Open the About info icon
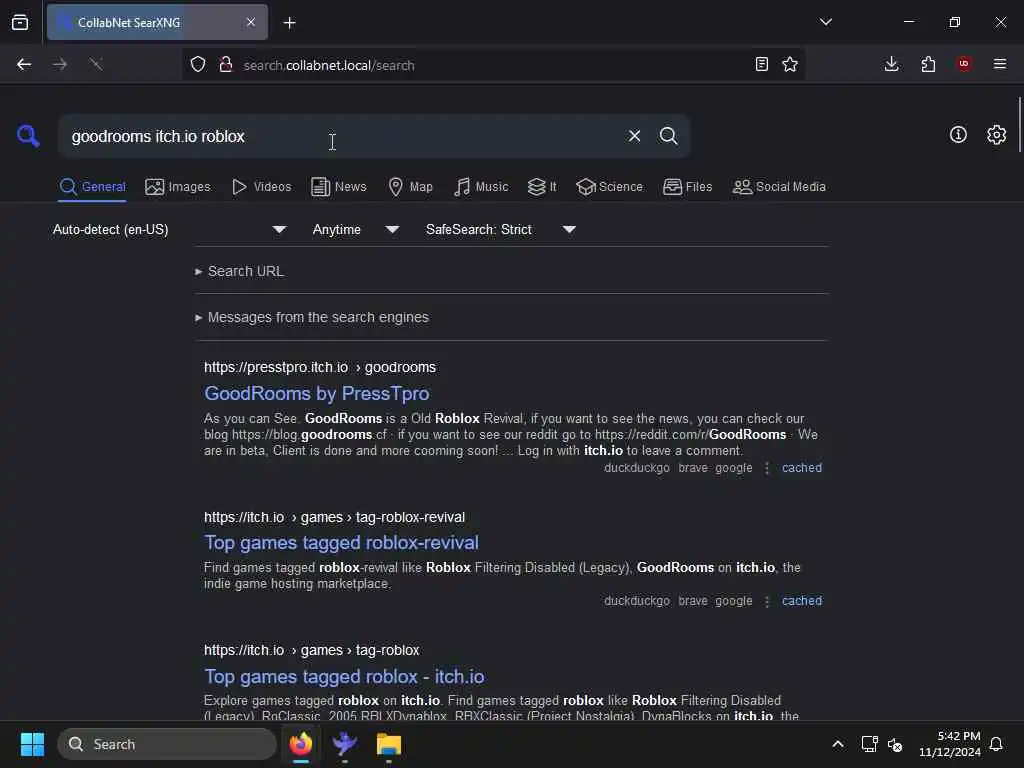 click(x=958, y=135)
